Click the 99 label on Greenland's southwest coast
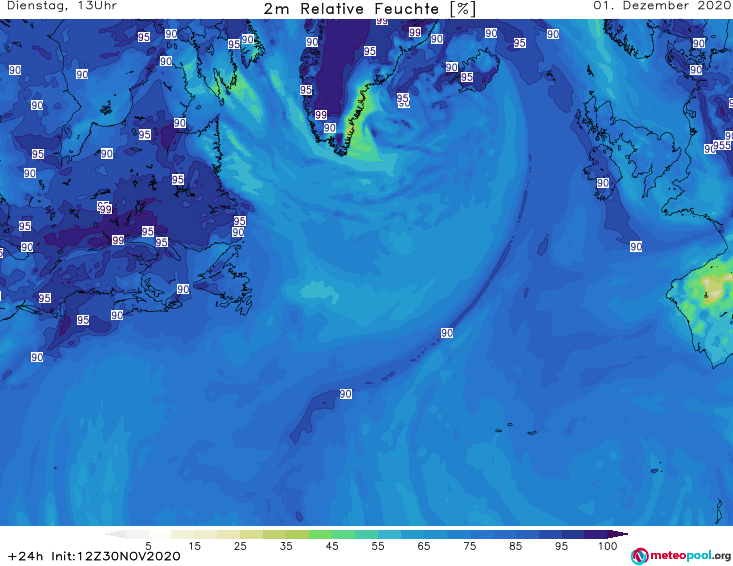Screen dimensions: 733x566 click(321, 115)
